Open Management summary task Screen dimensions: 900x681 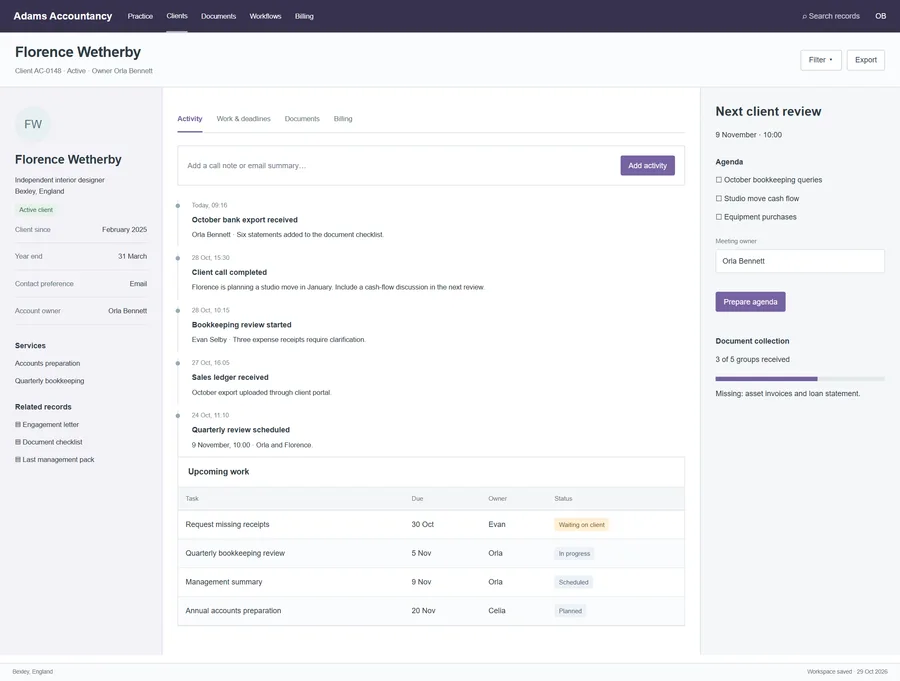pos(224,582)
